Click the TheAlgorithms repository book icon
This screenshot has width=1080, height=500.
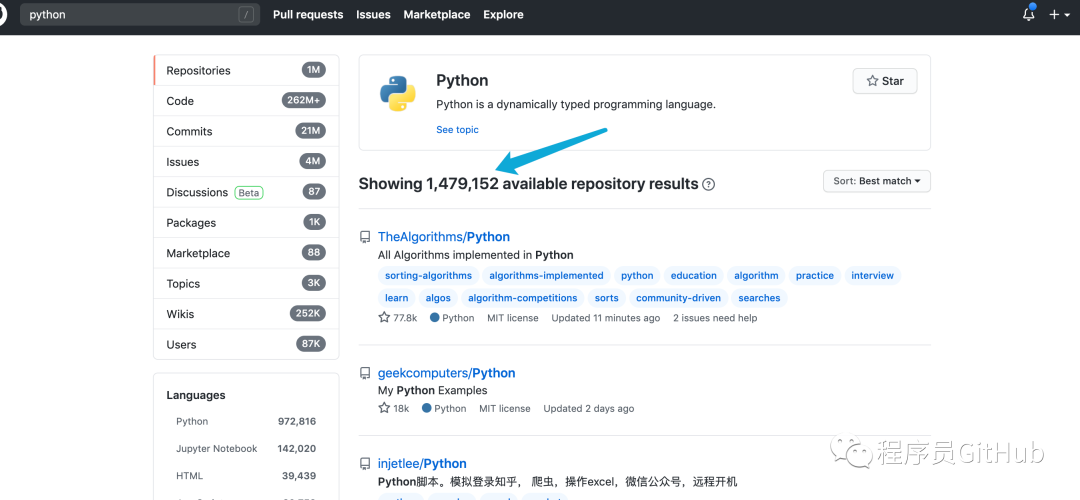click(365, 237)
